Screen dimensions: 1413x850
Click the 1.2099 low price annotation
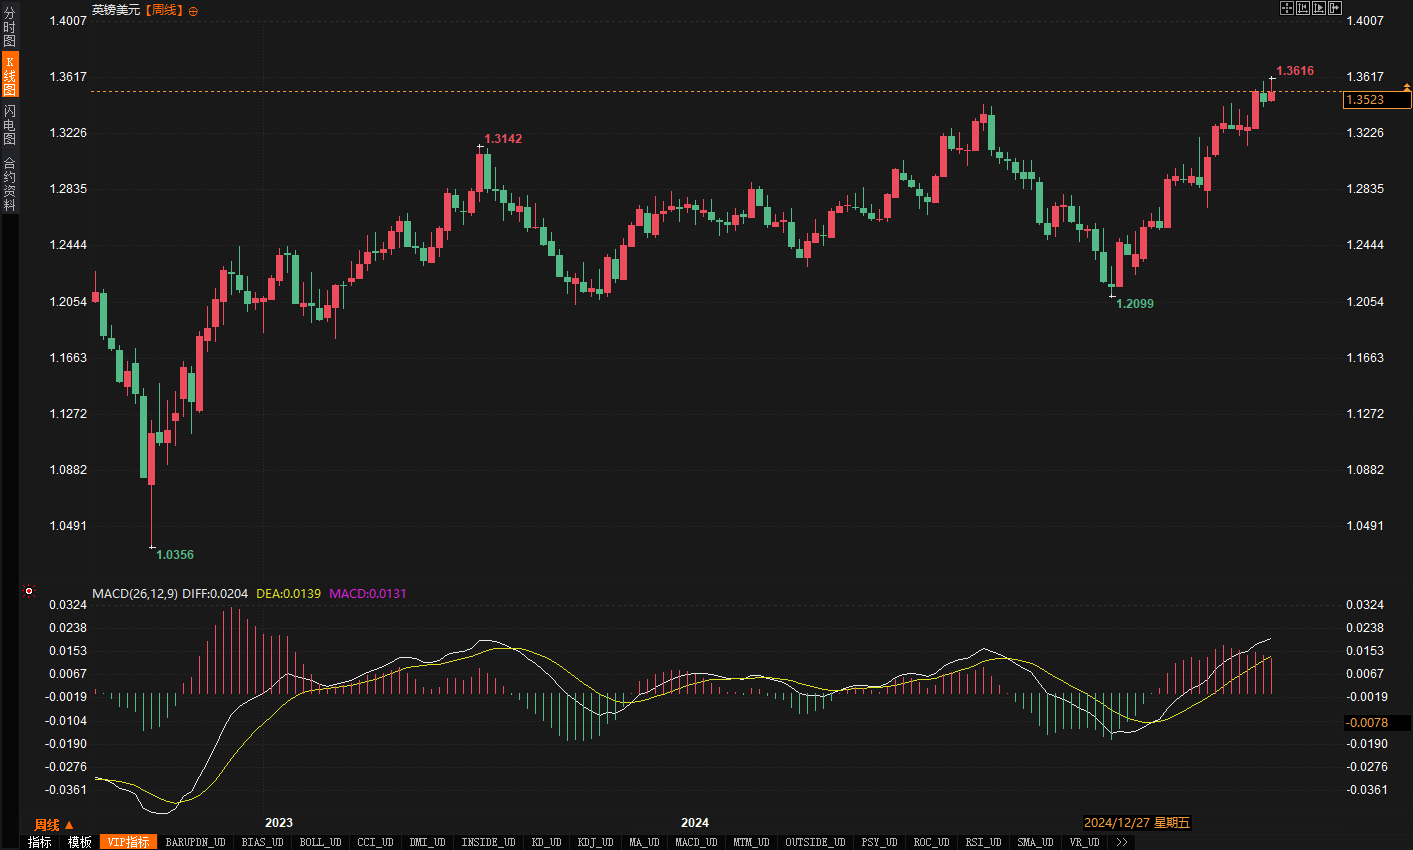(x=1135, y=304)
